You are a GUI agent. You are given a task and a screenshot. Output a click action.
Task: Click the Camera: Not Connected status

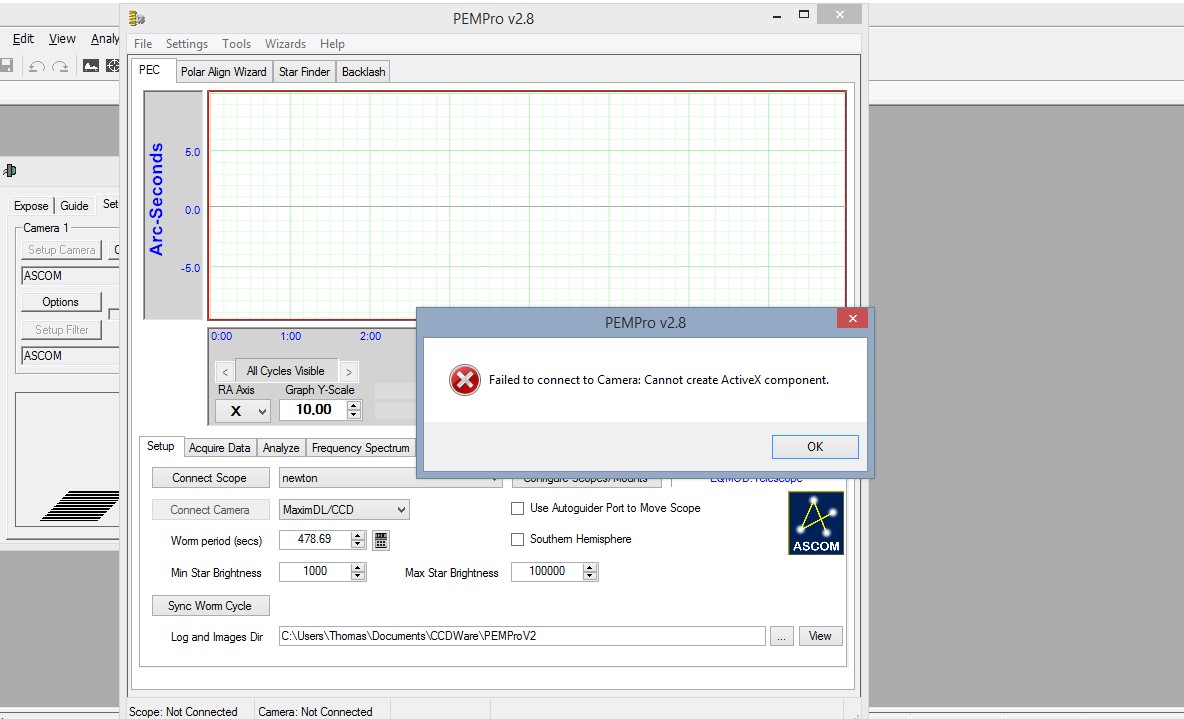pyautogui.click(x=315, y=711)
